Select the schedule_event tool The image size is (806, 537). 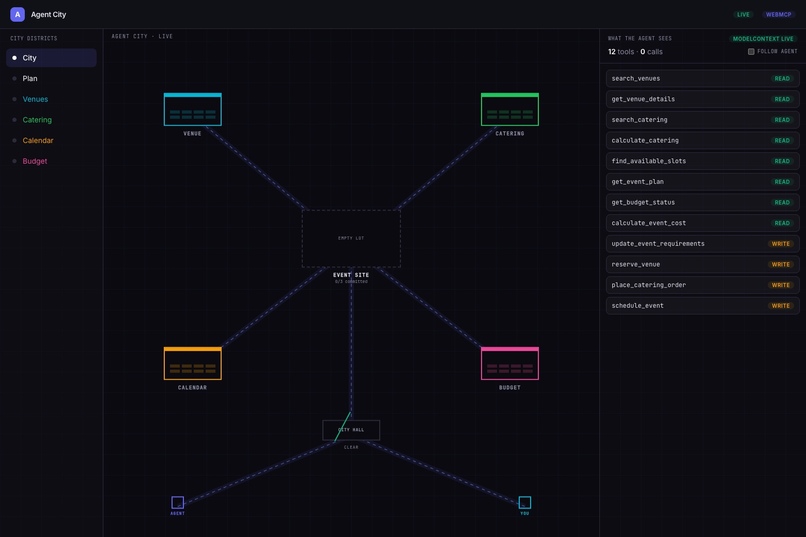(x=703, y=305)
